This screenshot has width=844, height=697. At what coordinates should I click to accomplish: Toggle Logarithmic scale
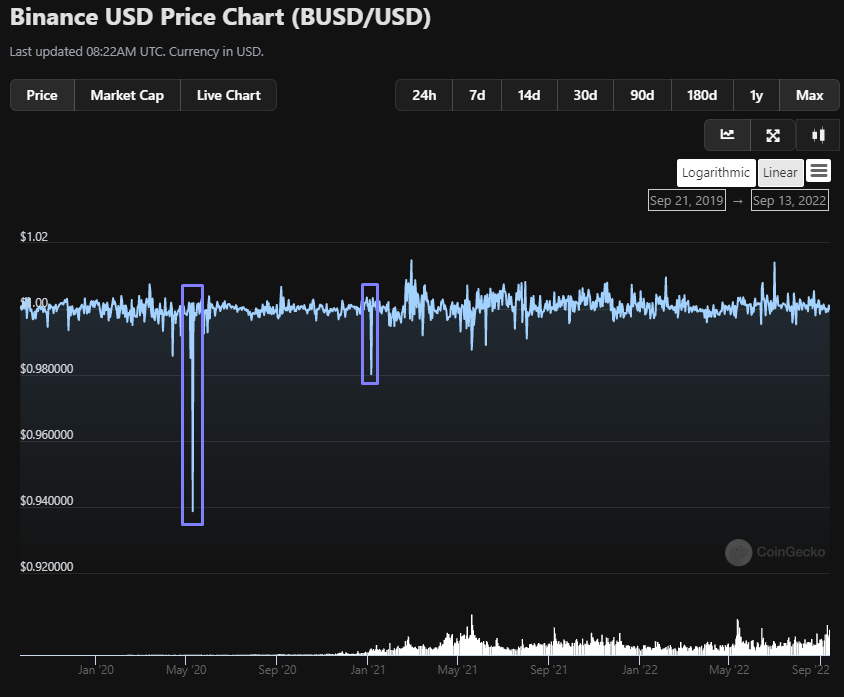click(716, 172)
